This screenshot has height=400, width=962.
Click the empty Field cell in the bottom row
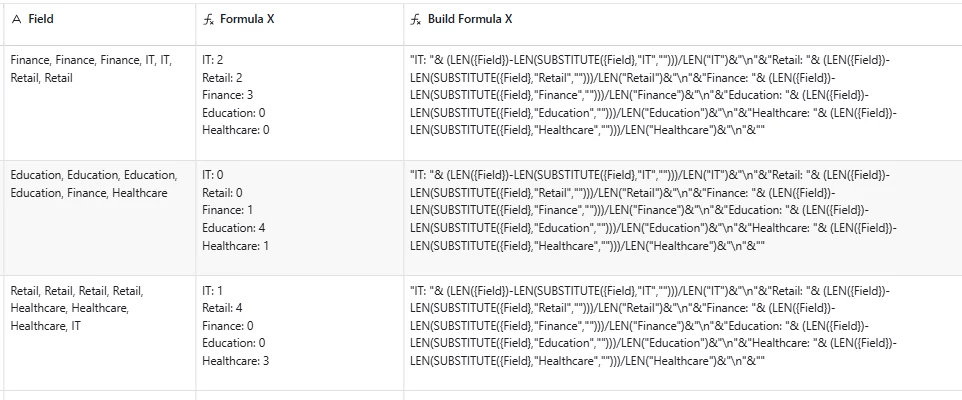(x=100, y=396)
